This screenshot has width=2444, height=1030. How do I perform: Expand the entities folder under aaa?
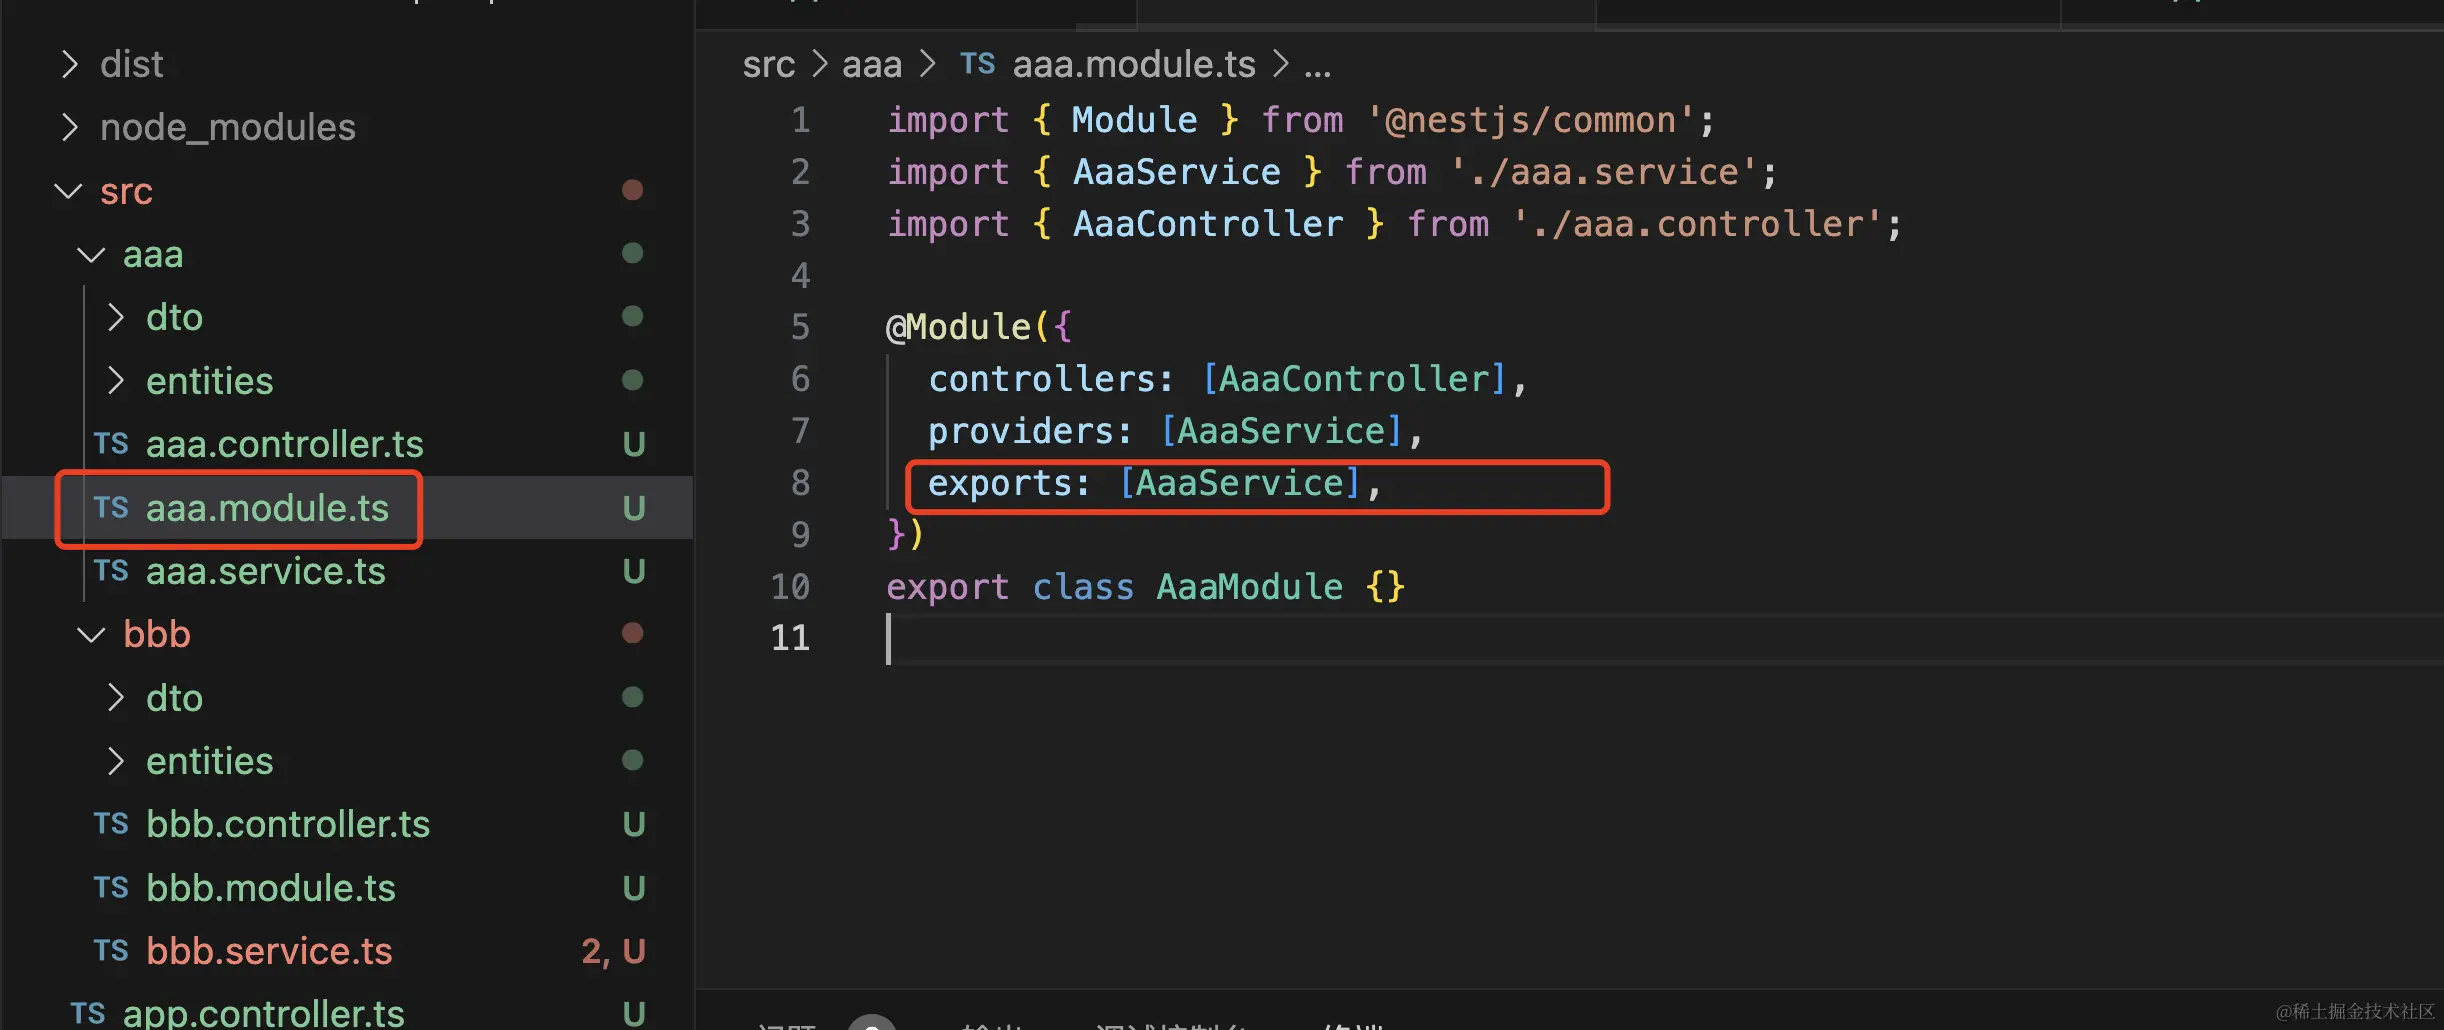[x=116, y=380]
